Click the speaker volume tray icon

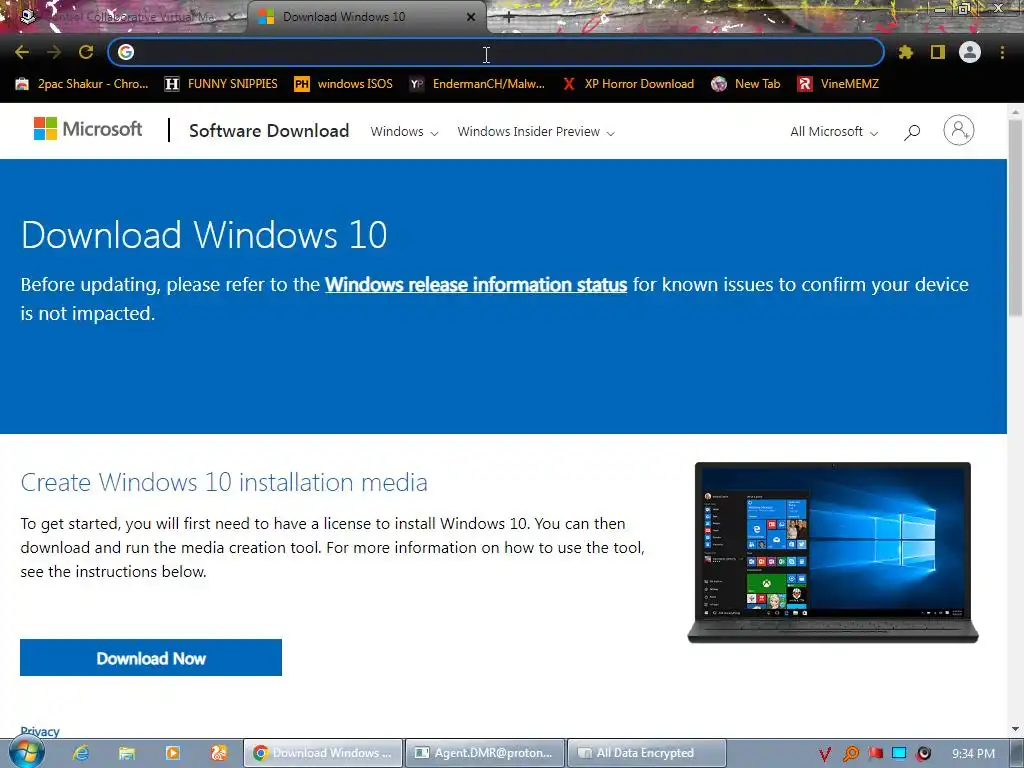(x=923, y=754)
